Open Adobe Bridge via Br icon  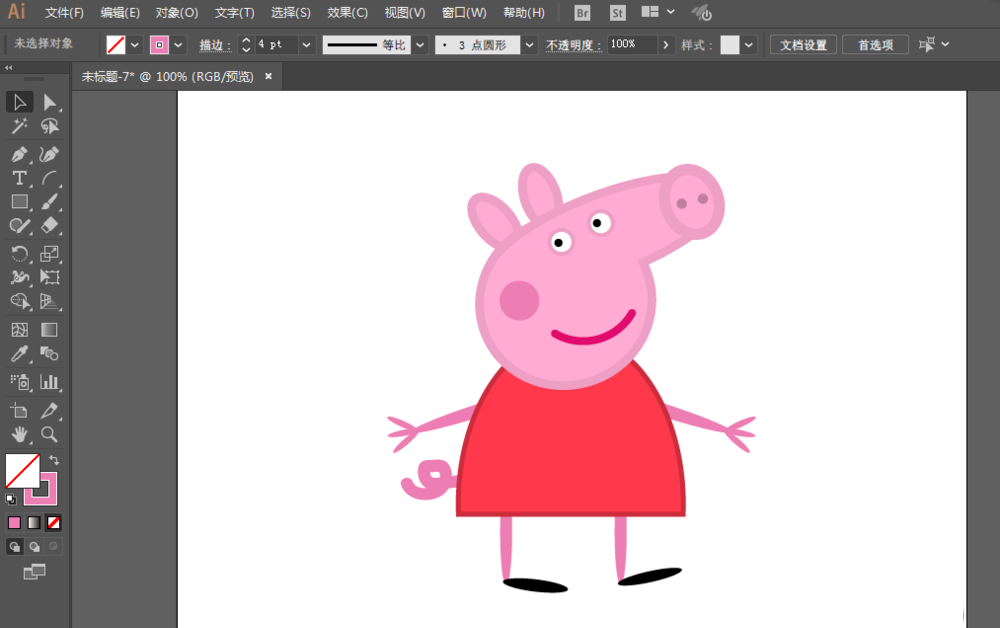tap(582, 13)
